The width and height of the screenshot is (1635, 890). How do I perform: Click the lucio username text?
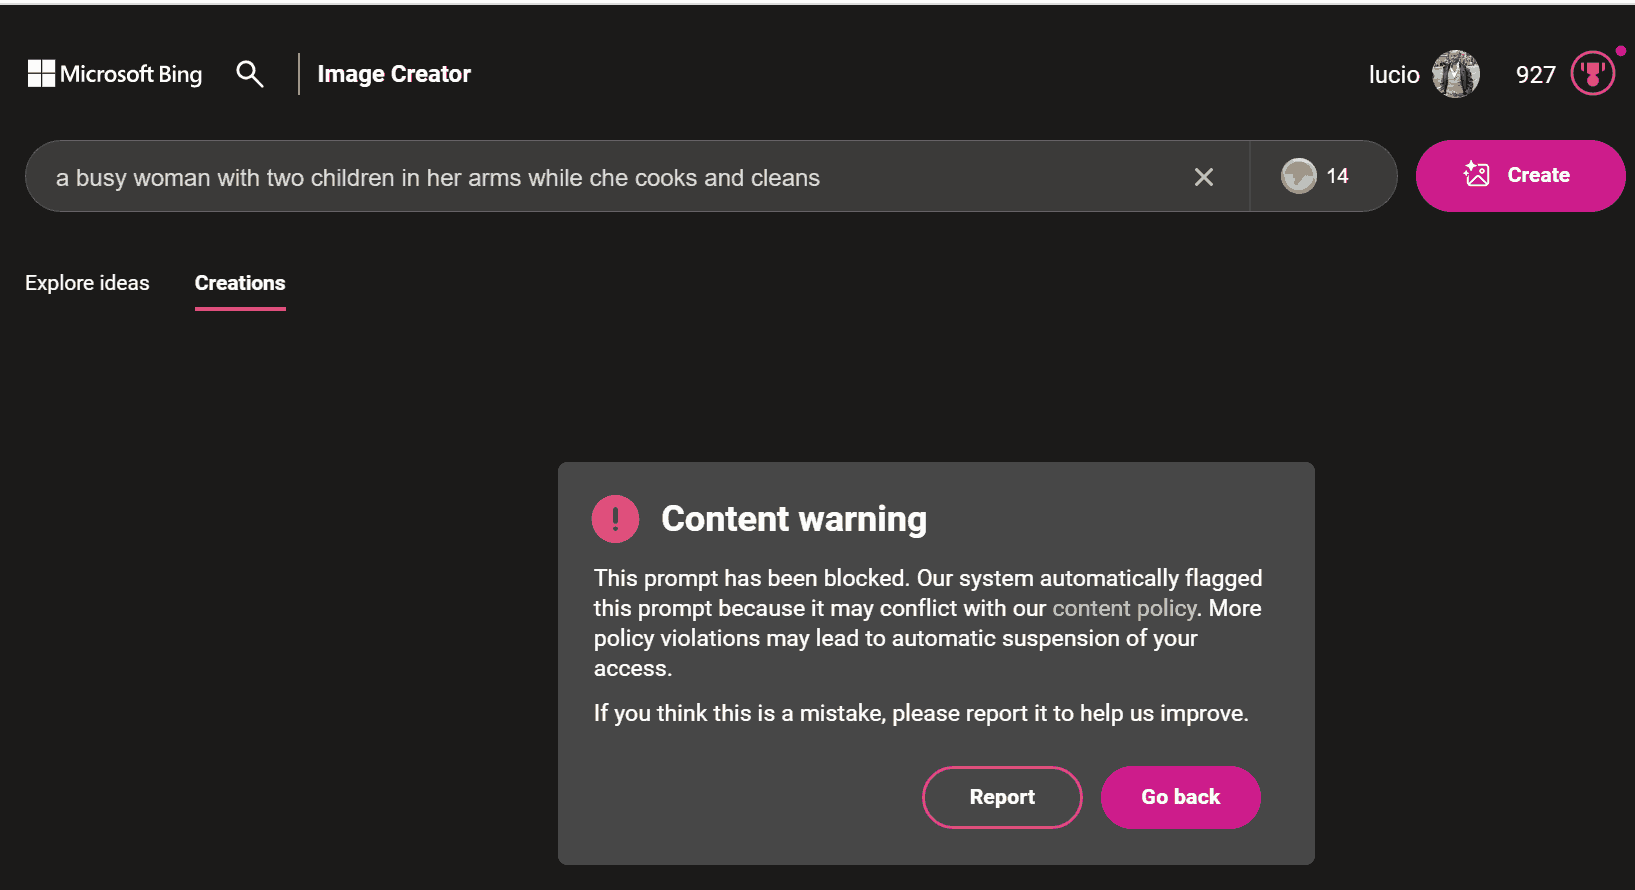pyautogui.click(x=1394, y=75)
